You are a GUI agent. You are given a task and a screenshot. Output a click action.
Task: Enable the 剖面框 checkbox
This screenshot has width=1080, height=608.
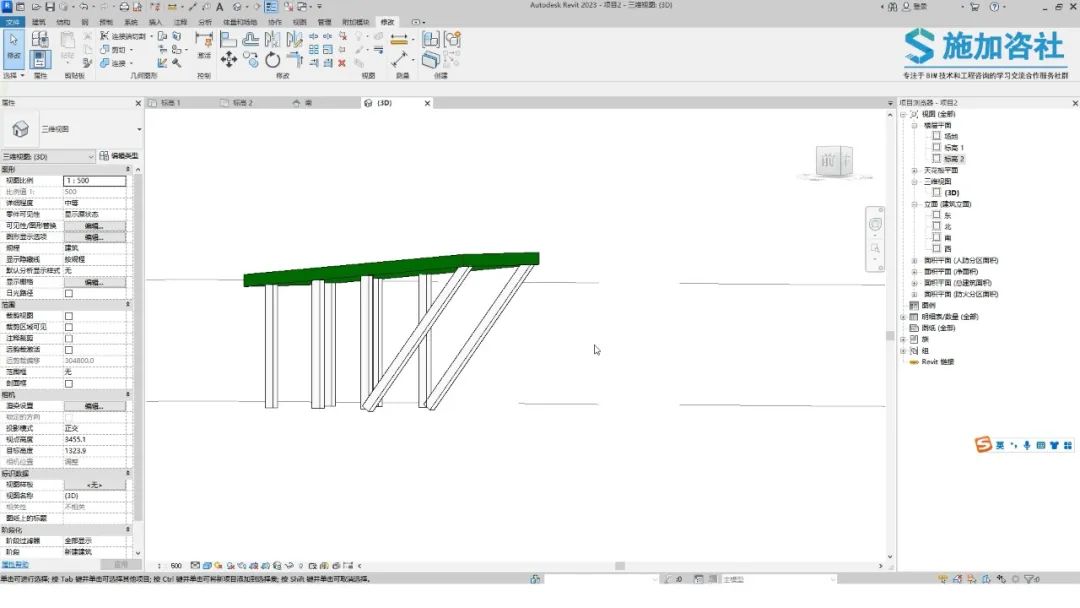69,384
